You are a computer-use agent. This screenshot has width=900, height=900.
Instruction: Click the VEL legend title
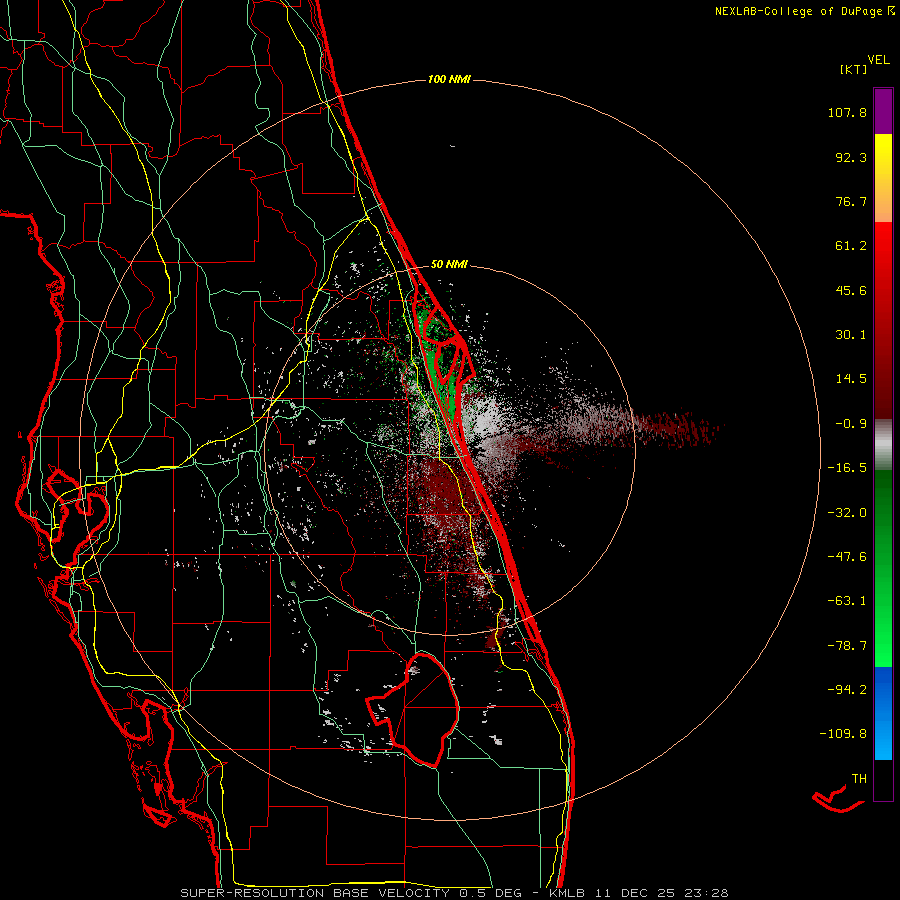point(878,60)
